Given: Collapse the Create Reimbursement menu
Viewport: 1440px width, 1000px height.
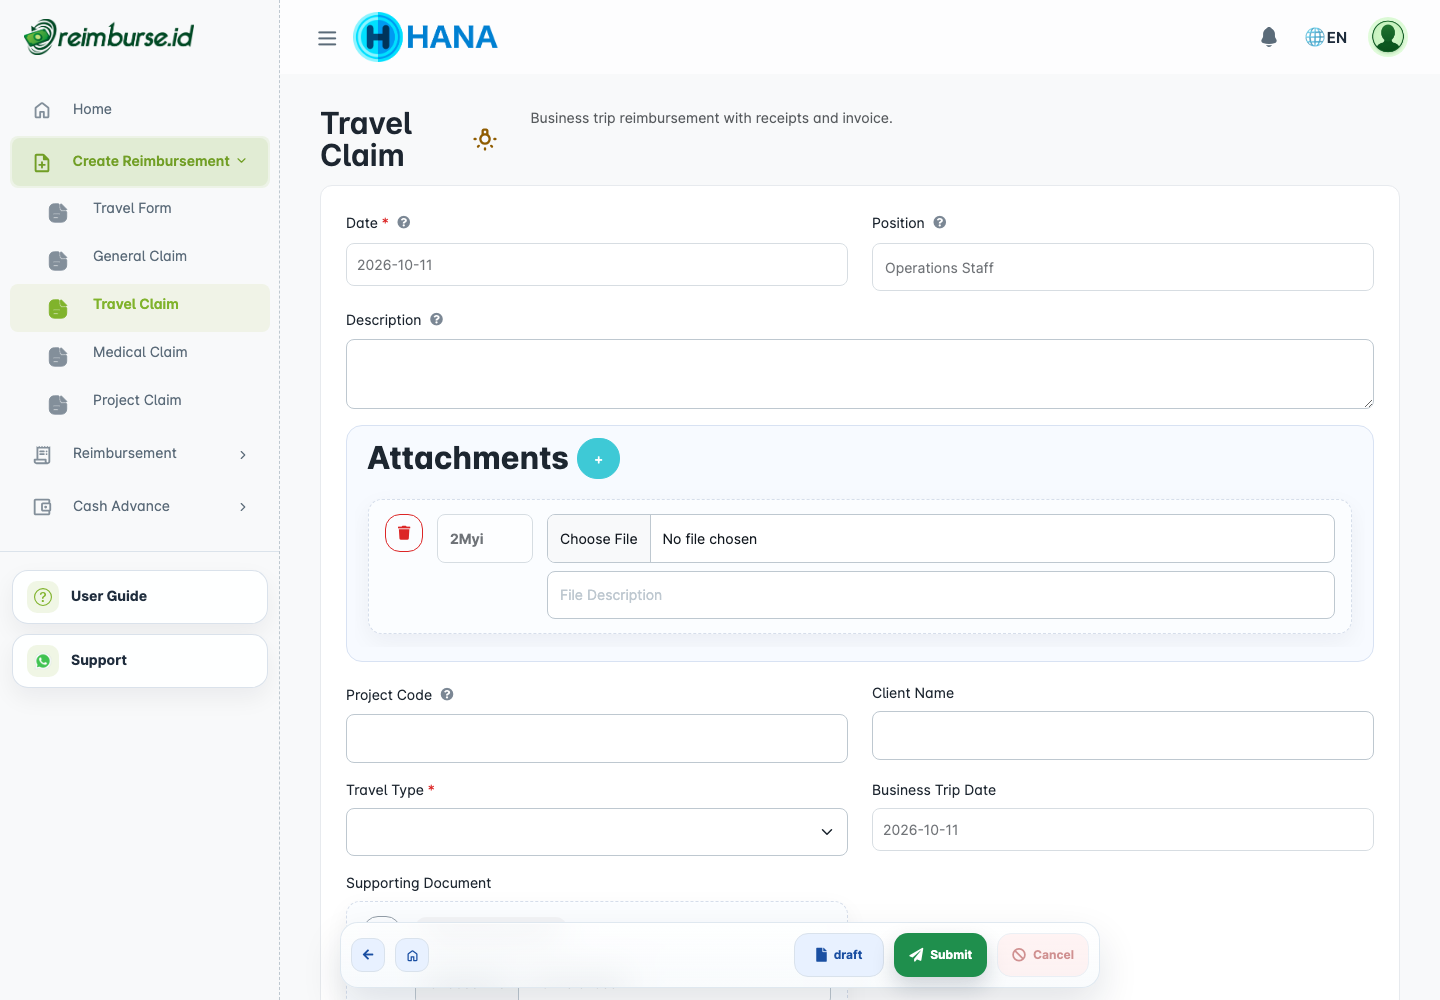Looking at the screenshot, I should coord(140,161).
